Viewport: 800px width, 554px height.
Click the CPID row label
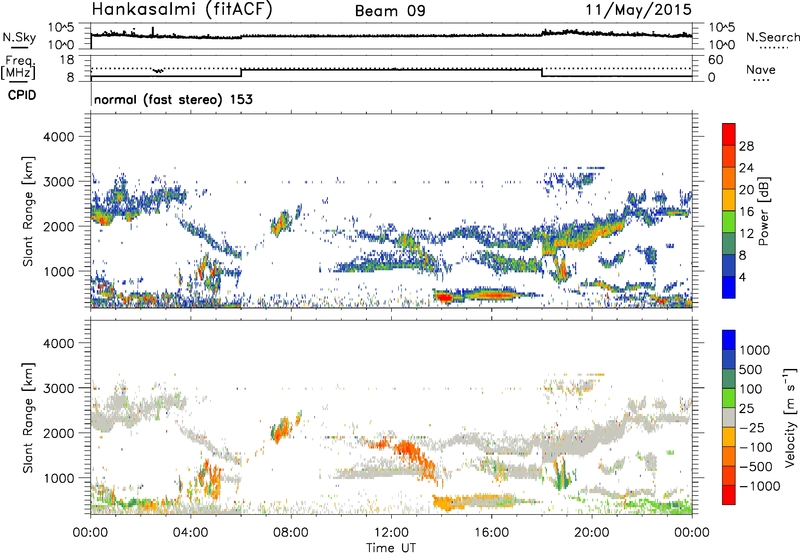pos(22,95)
